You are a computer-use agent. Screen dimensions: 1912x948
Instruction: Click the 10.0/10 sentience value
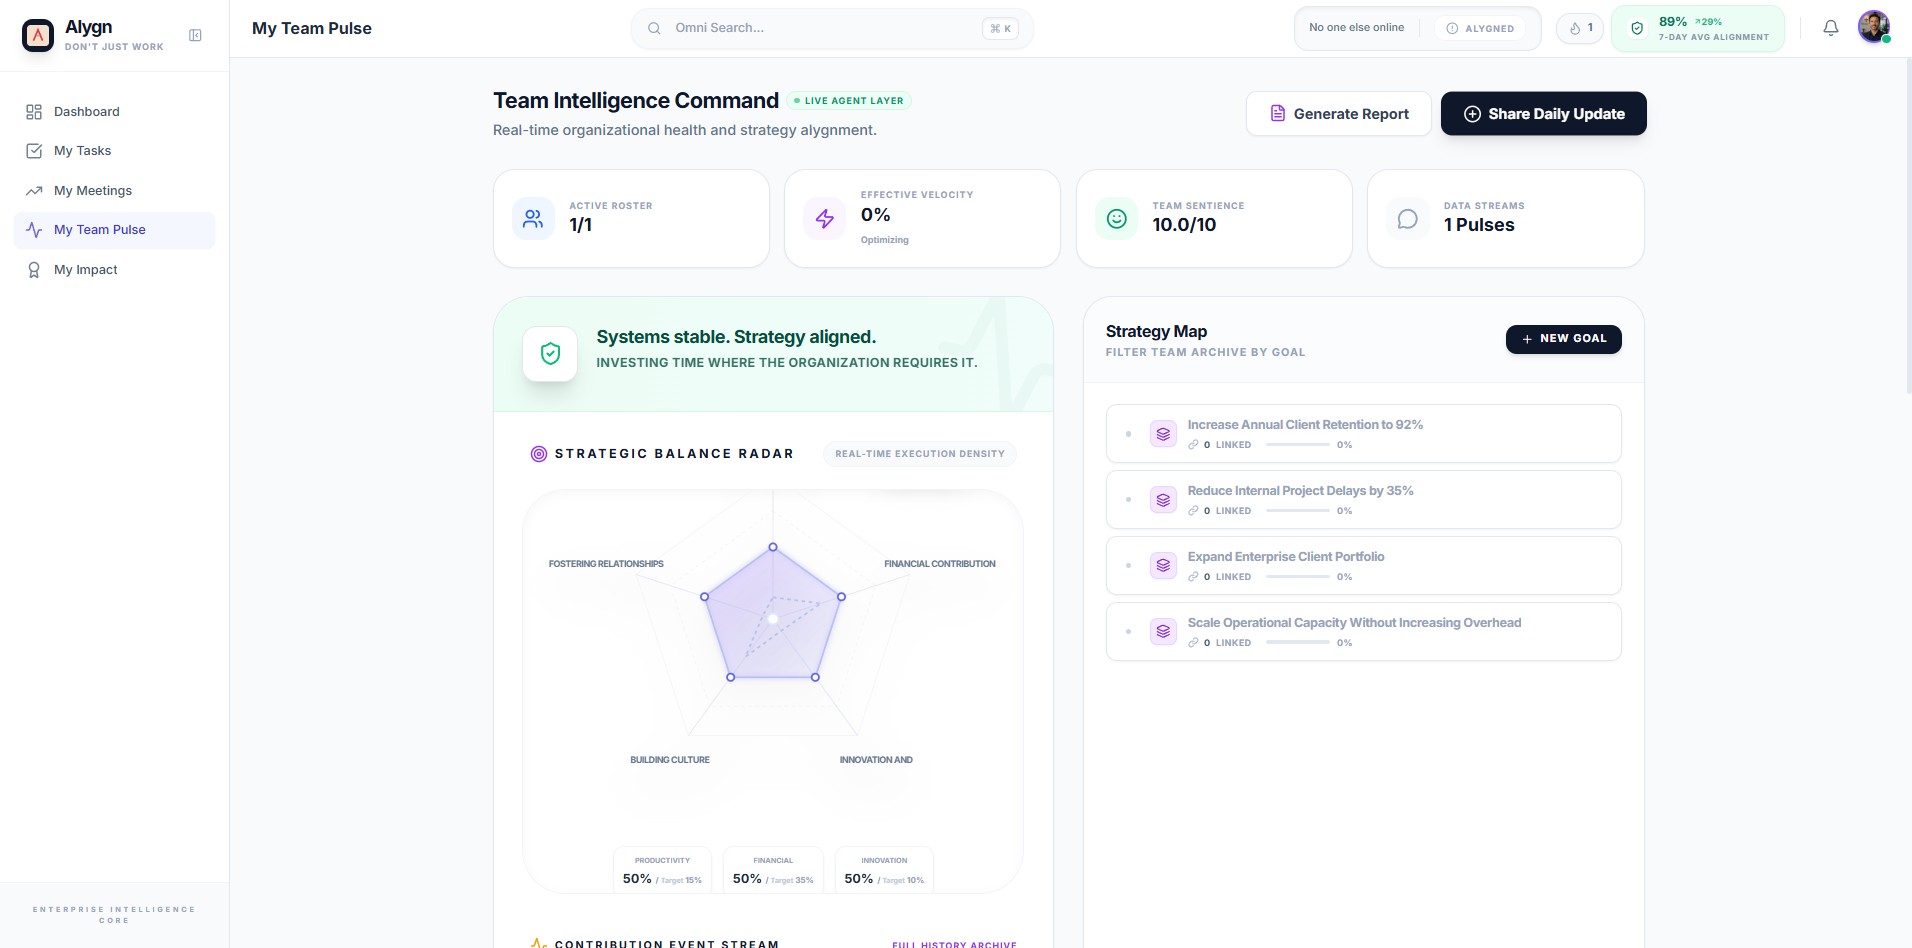1184,225
